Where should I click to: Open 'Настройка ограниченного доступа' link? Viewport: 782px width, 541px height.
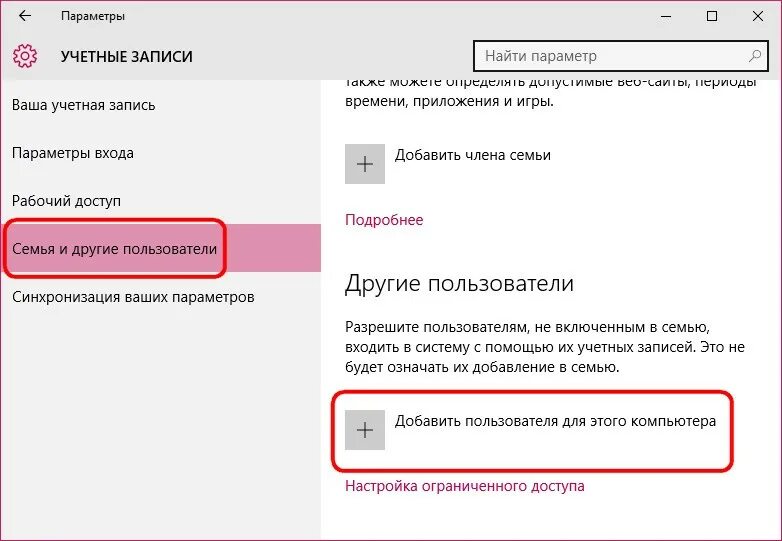(x=465, y=486)
